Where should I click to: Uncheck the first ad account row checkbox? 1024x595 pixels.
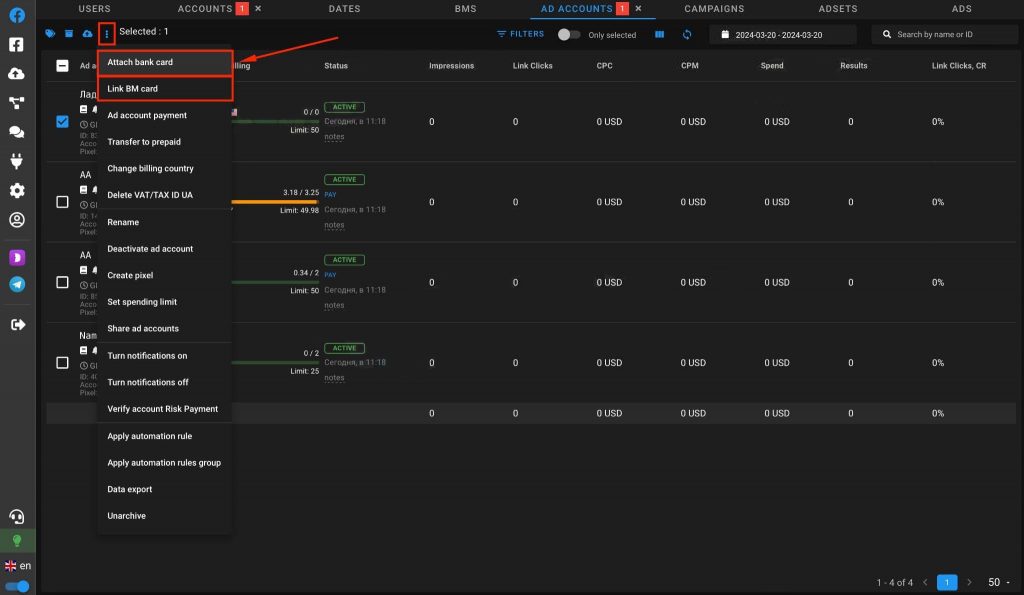pyautogui.click(x=62, y=121)
